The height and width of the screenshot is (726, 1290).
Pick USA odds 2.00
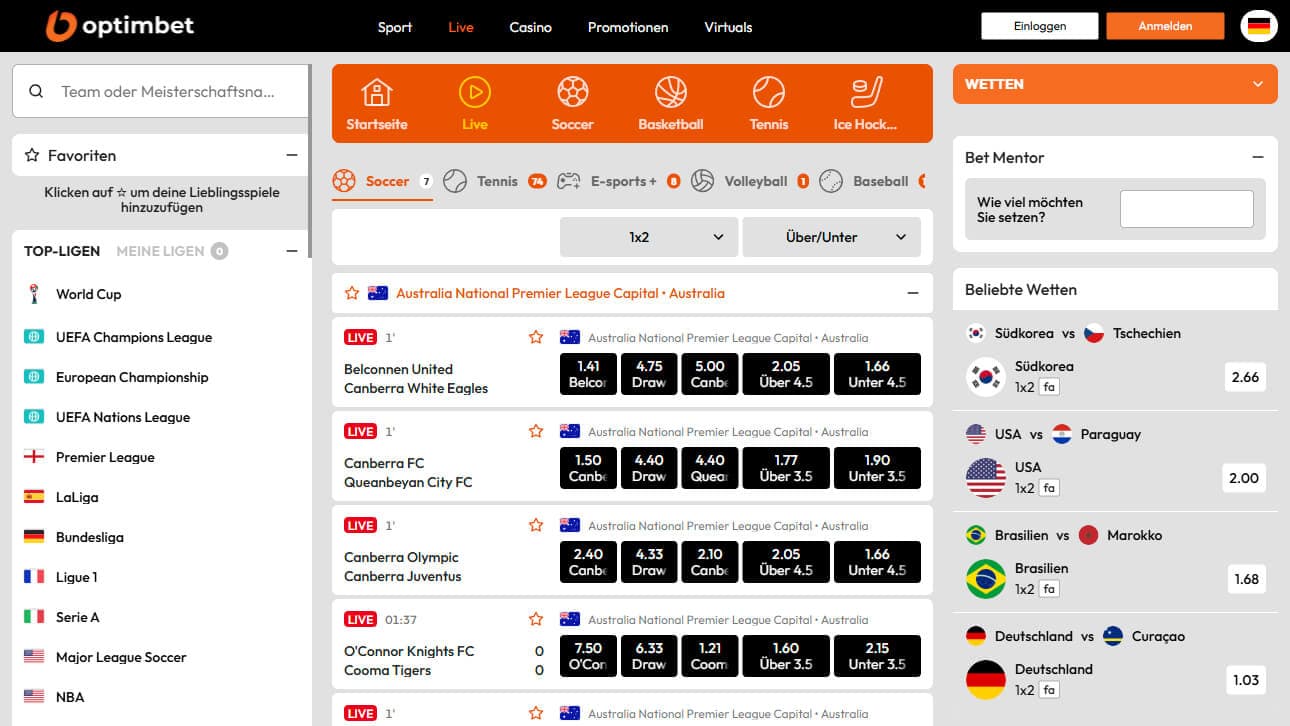1243,478
